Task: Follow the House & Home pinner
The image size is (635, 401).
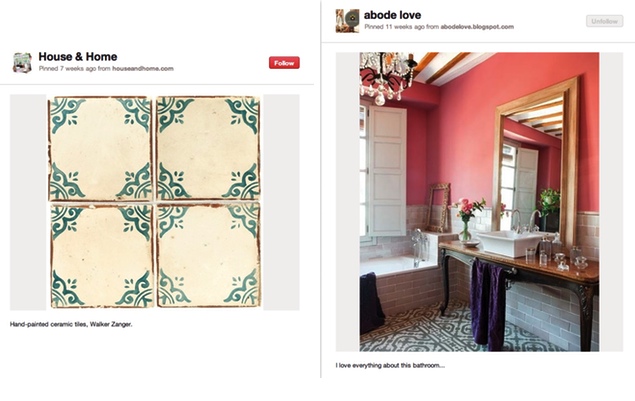Action: (x=284, y=63)
